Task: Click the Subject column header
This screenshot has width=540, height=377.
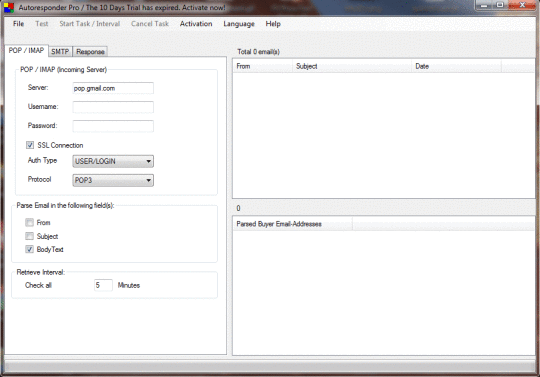Action: click(x=352, y=66)
